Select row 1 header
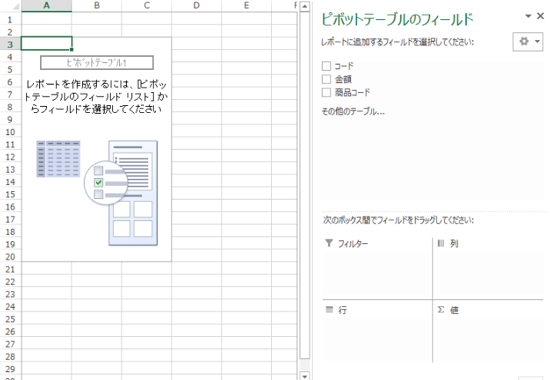550x380 pixels. tap(10, 20)
